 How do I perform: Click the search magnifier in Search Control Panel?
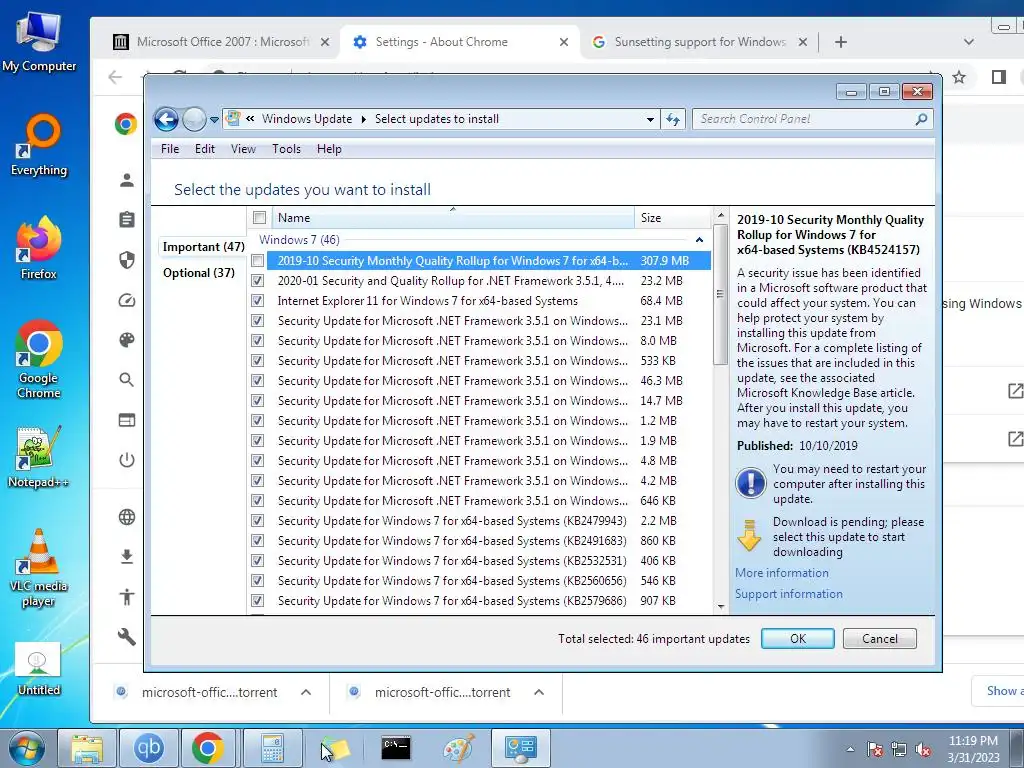pos(921,119)
